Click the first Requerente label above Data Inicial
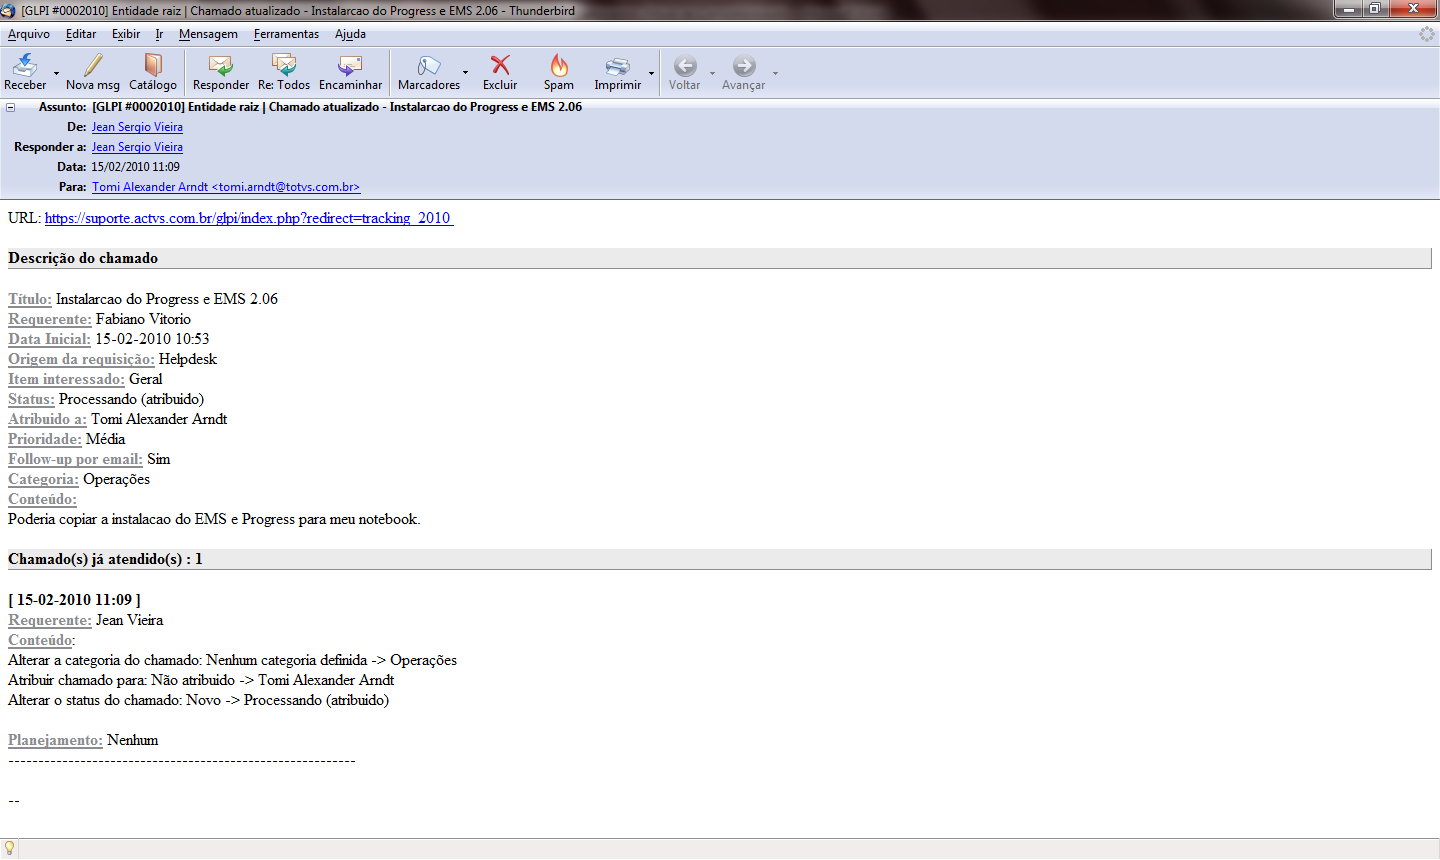The width and height of the screenshot is (1440, 860). pyautogui.click(x=50, y=319)
